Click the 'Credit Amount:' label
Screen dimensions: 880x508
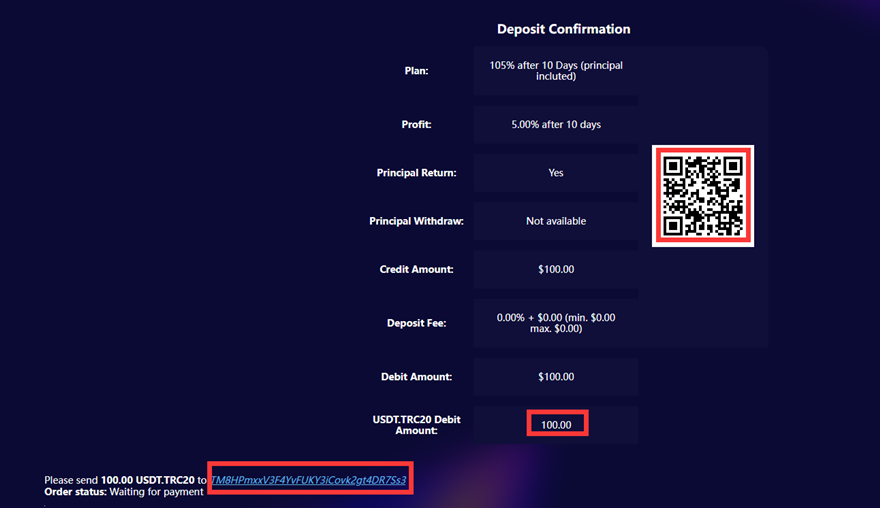416,269
